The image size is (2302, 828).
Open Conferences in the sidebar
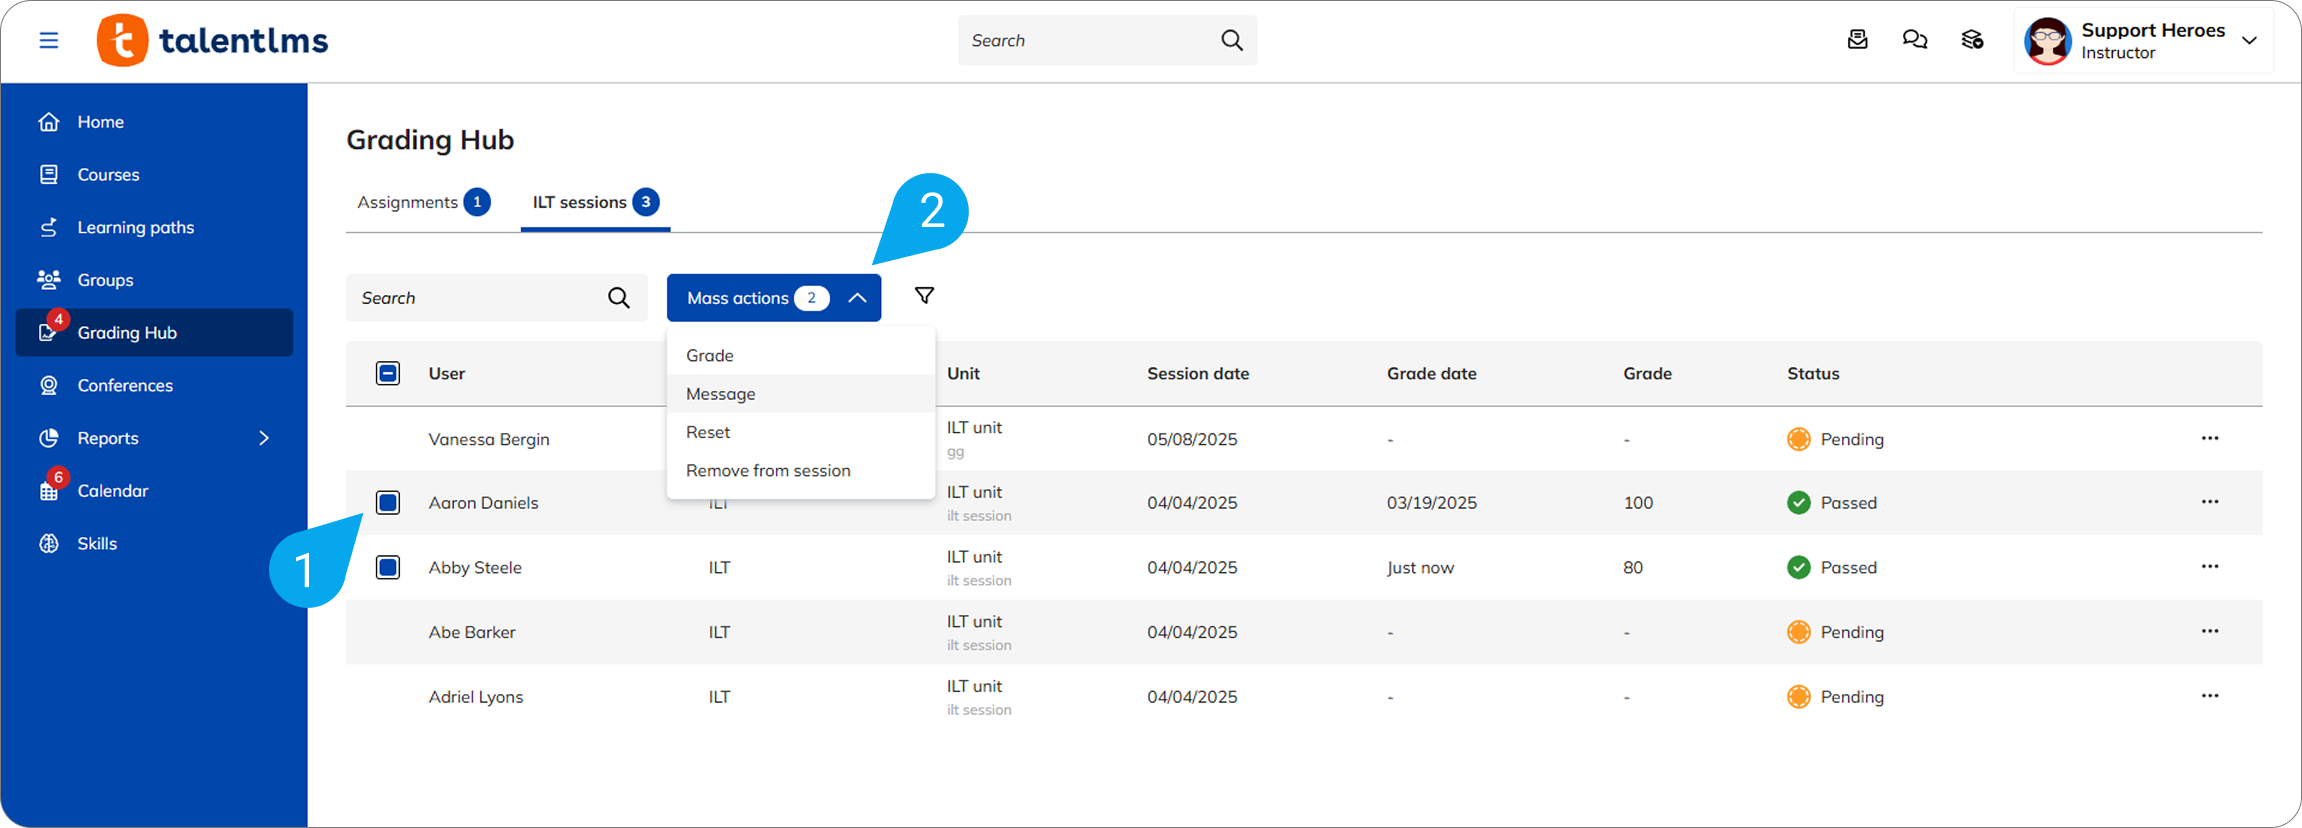[125, 386]
